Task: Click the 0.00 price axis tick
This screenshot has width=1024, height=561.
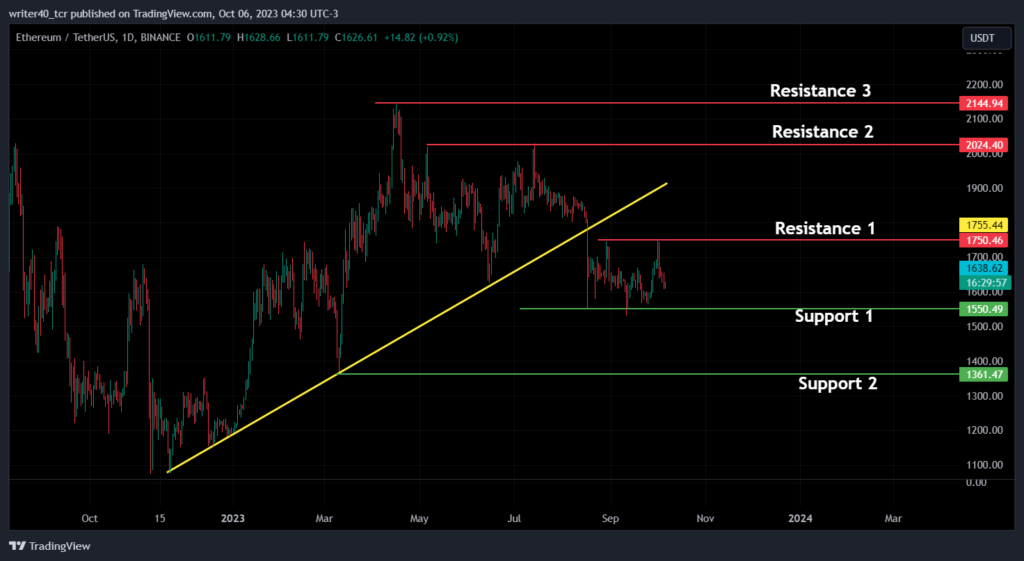Action: click(x=976, y=482)
